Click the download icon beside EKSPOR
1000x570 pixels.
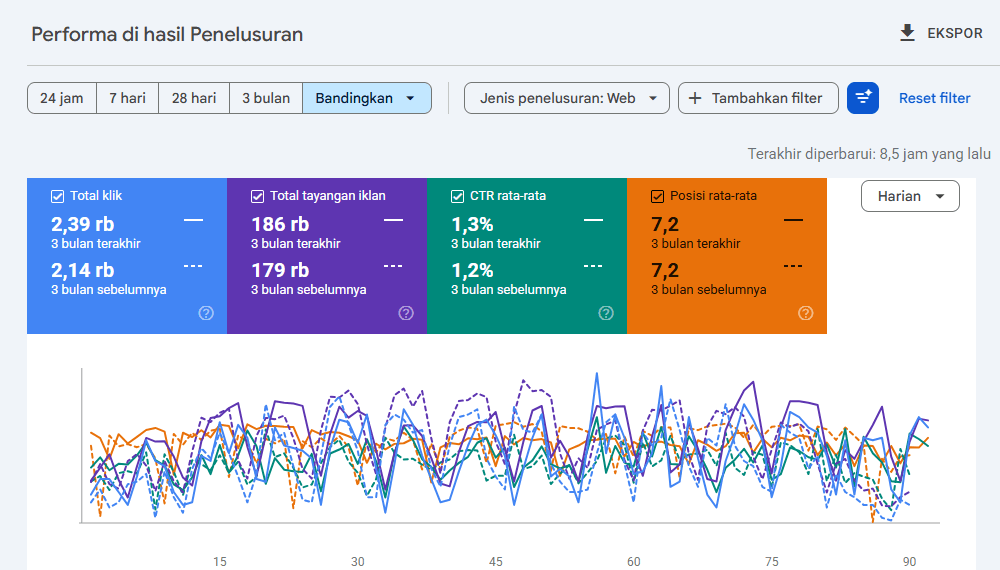coord(907,33)
